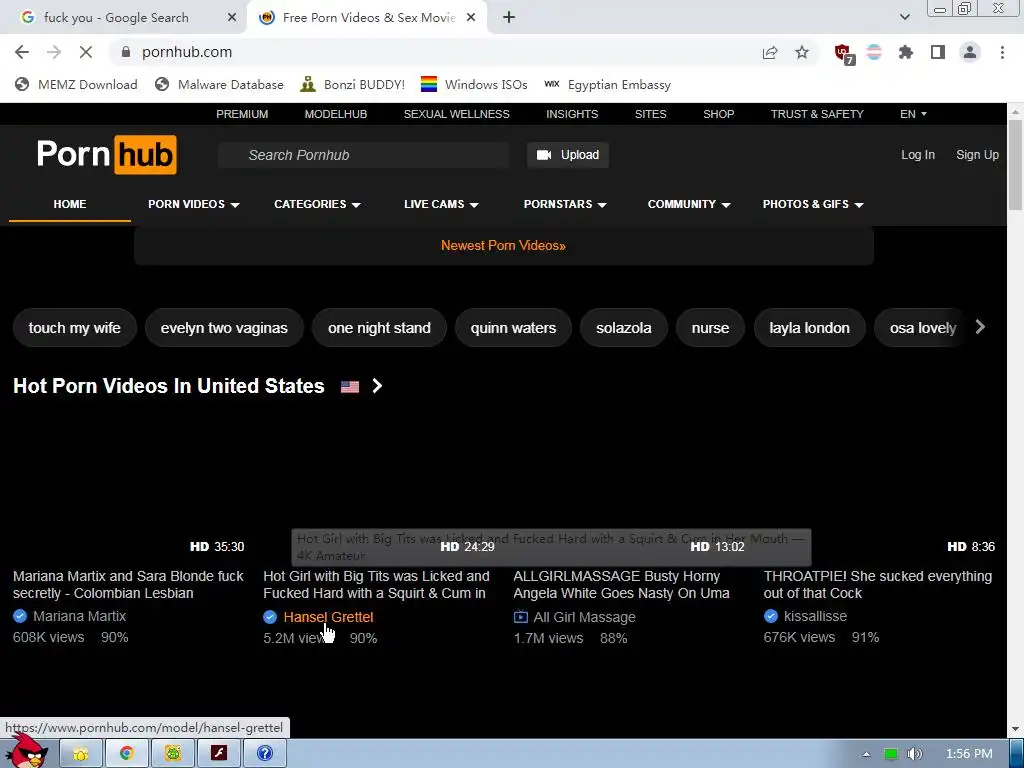Open the Angry Birds start button
1024x768 pixels.
pos(27,751)
